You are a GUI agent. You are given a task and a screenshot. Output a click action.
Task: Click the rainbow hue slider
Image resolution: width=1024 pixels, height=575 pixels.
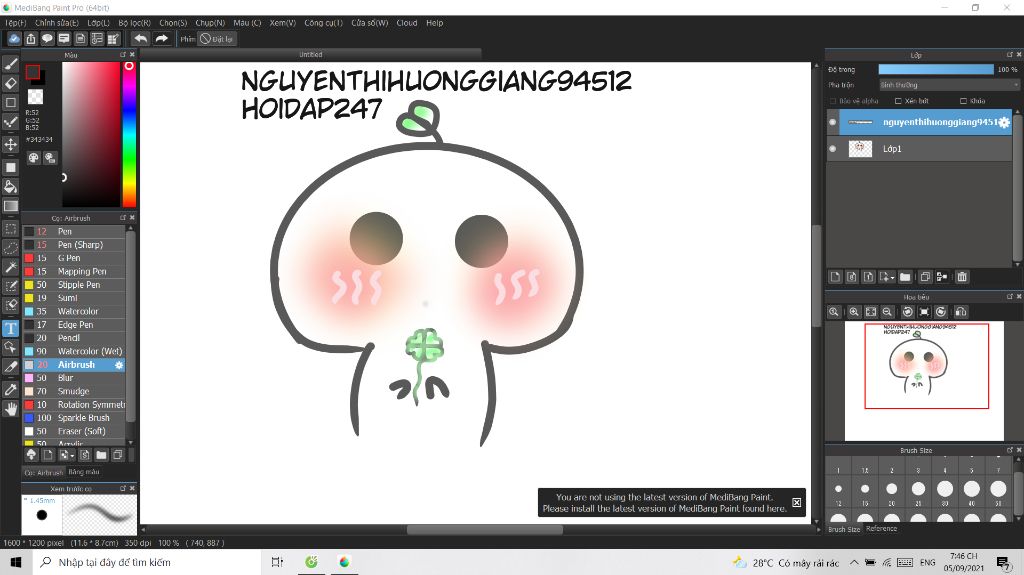click(x=129, y=135)
